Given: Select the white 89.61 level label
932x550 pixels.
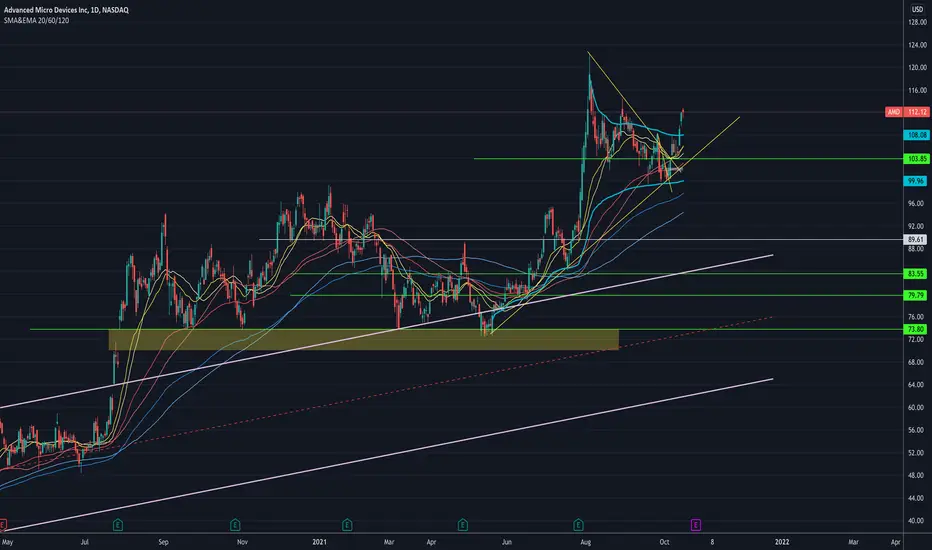Looking at the screenshot, I should pyautogui.click(x=916, y=240).
